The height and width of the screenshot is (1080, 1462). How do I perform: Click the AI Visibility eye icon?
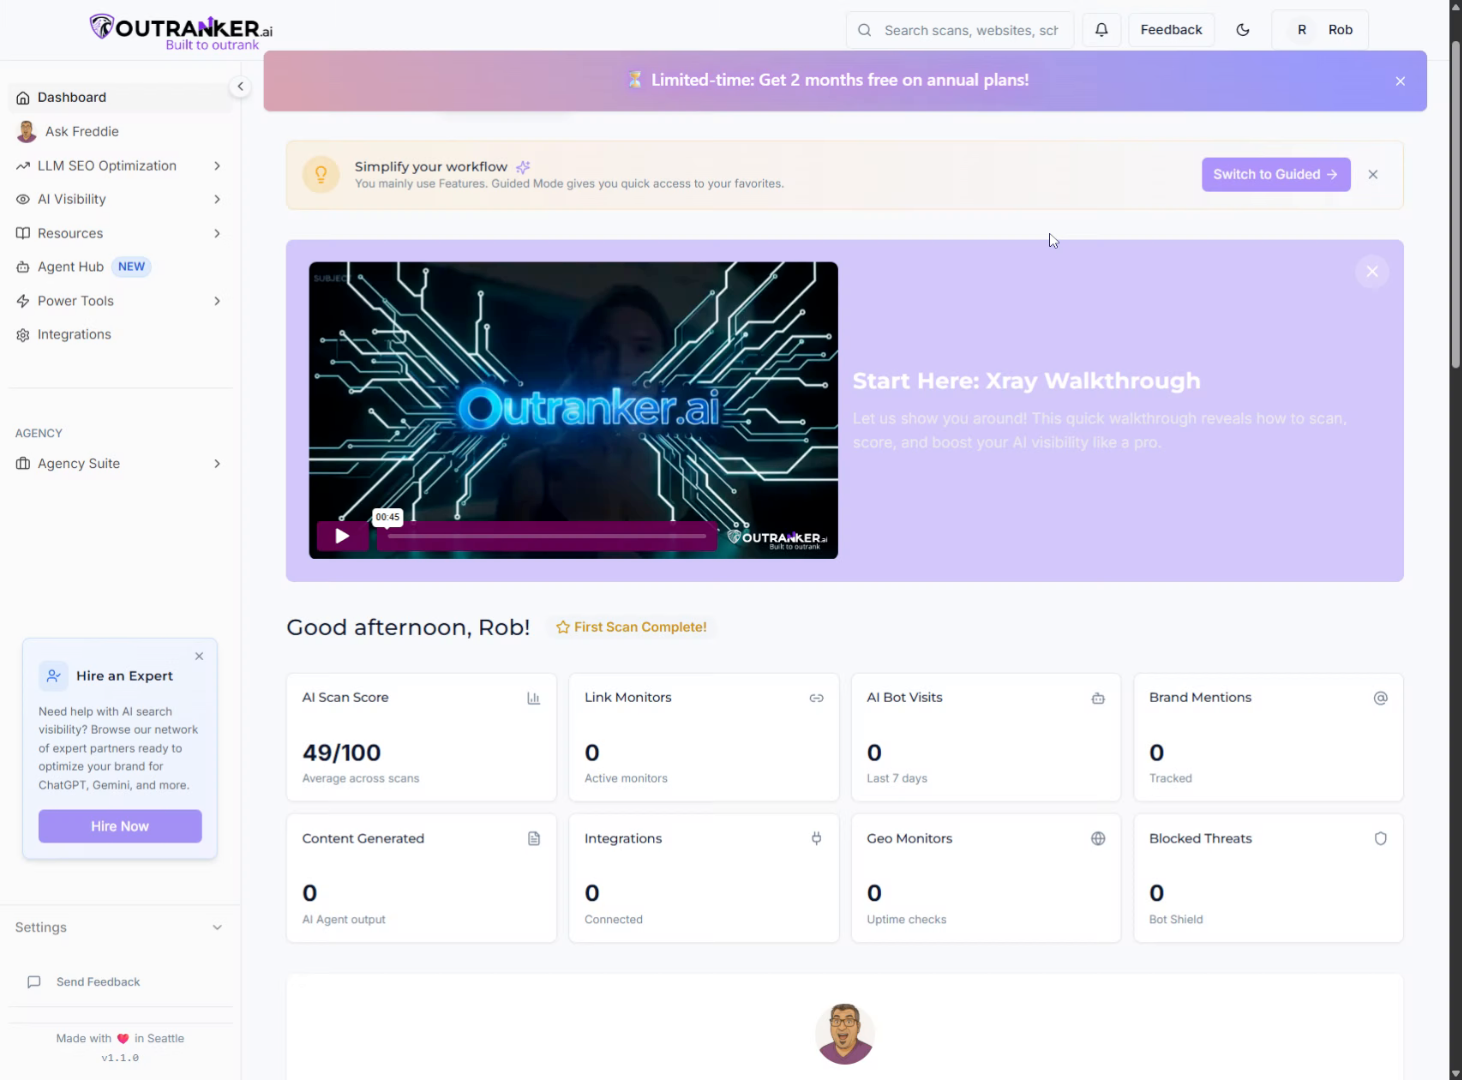pos(23,199)
